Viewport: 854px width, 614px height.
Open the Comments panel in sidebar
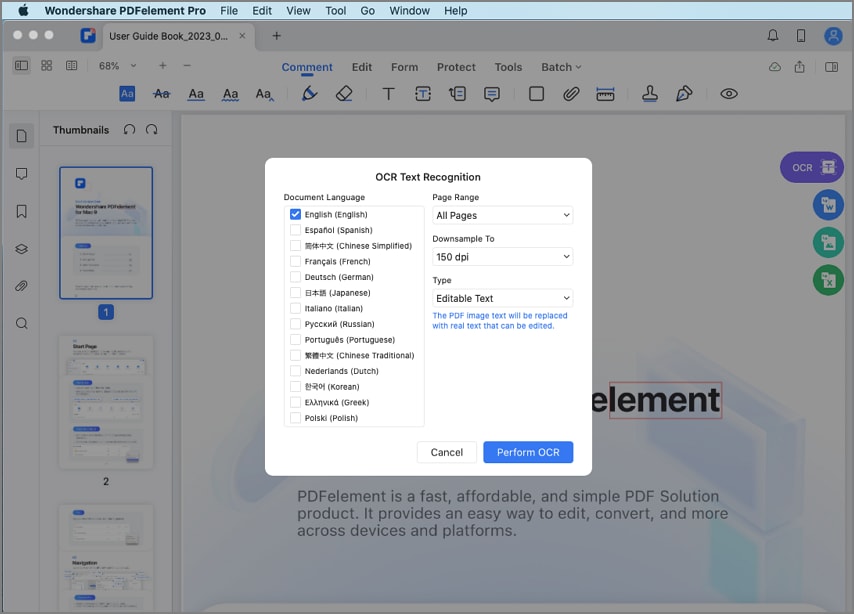(x=21, y=174)
